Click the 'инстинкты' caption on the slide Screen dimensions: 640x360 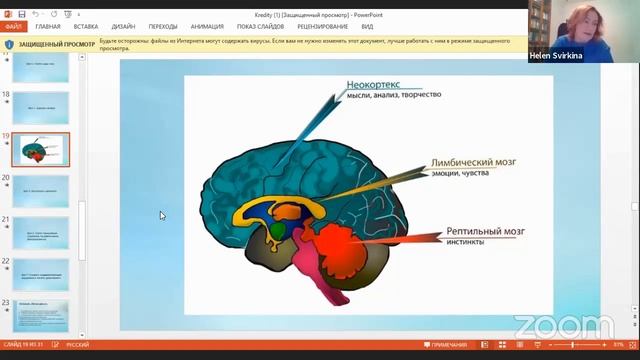pyautogui.click(x=465, y=242)
